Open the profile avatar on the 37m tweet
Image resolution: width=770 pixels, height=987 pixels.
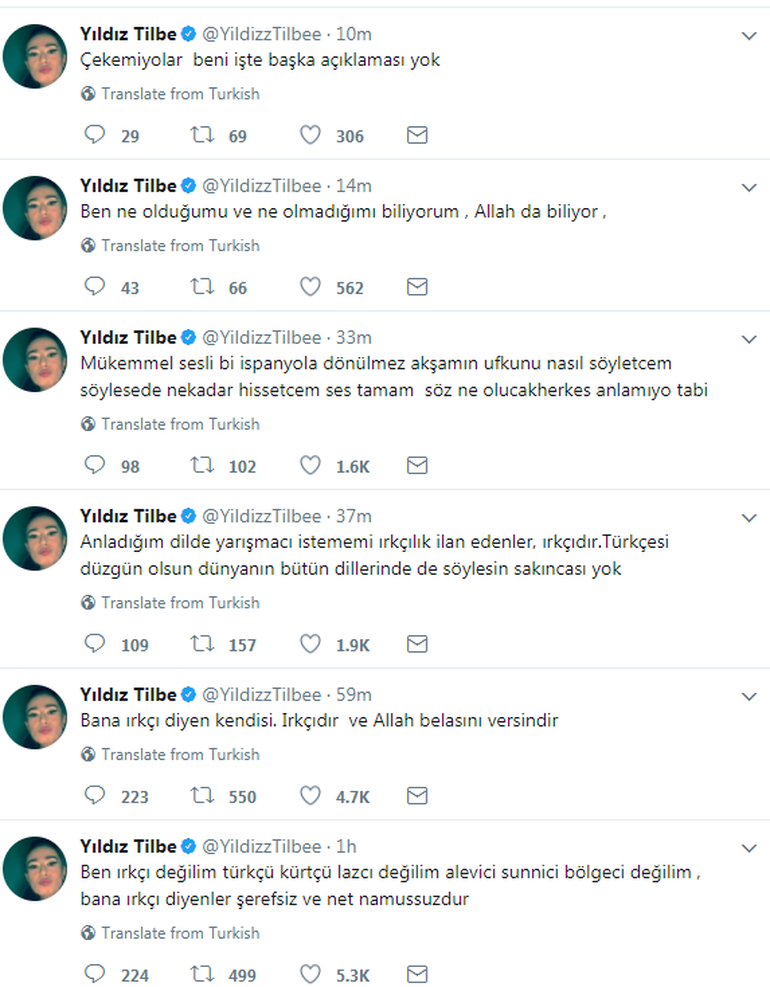pos(35,539)
